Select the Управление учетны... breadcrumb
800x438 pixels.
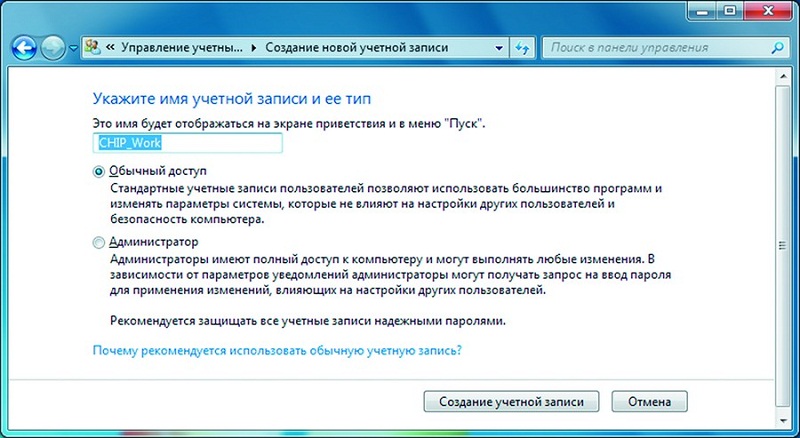click(182, 48)
